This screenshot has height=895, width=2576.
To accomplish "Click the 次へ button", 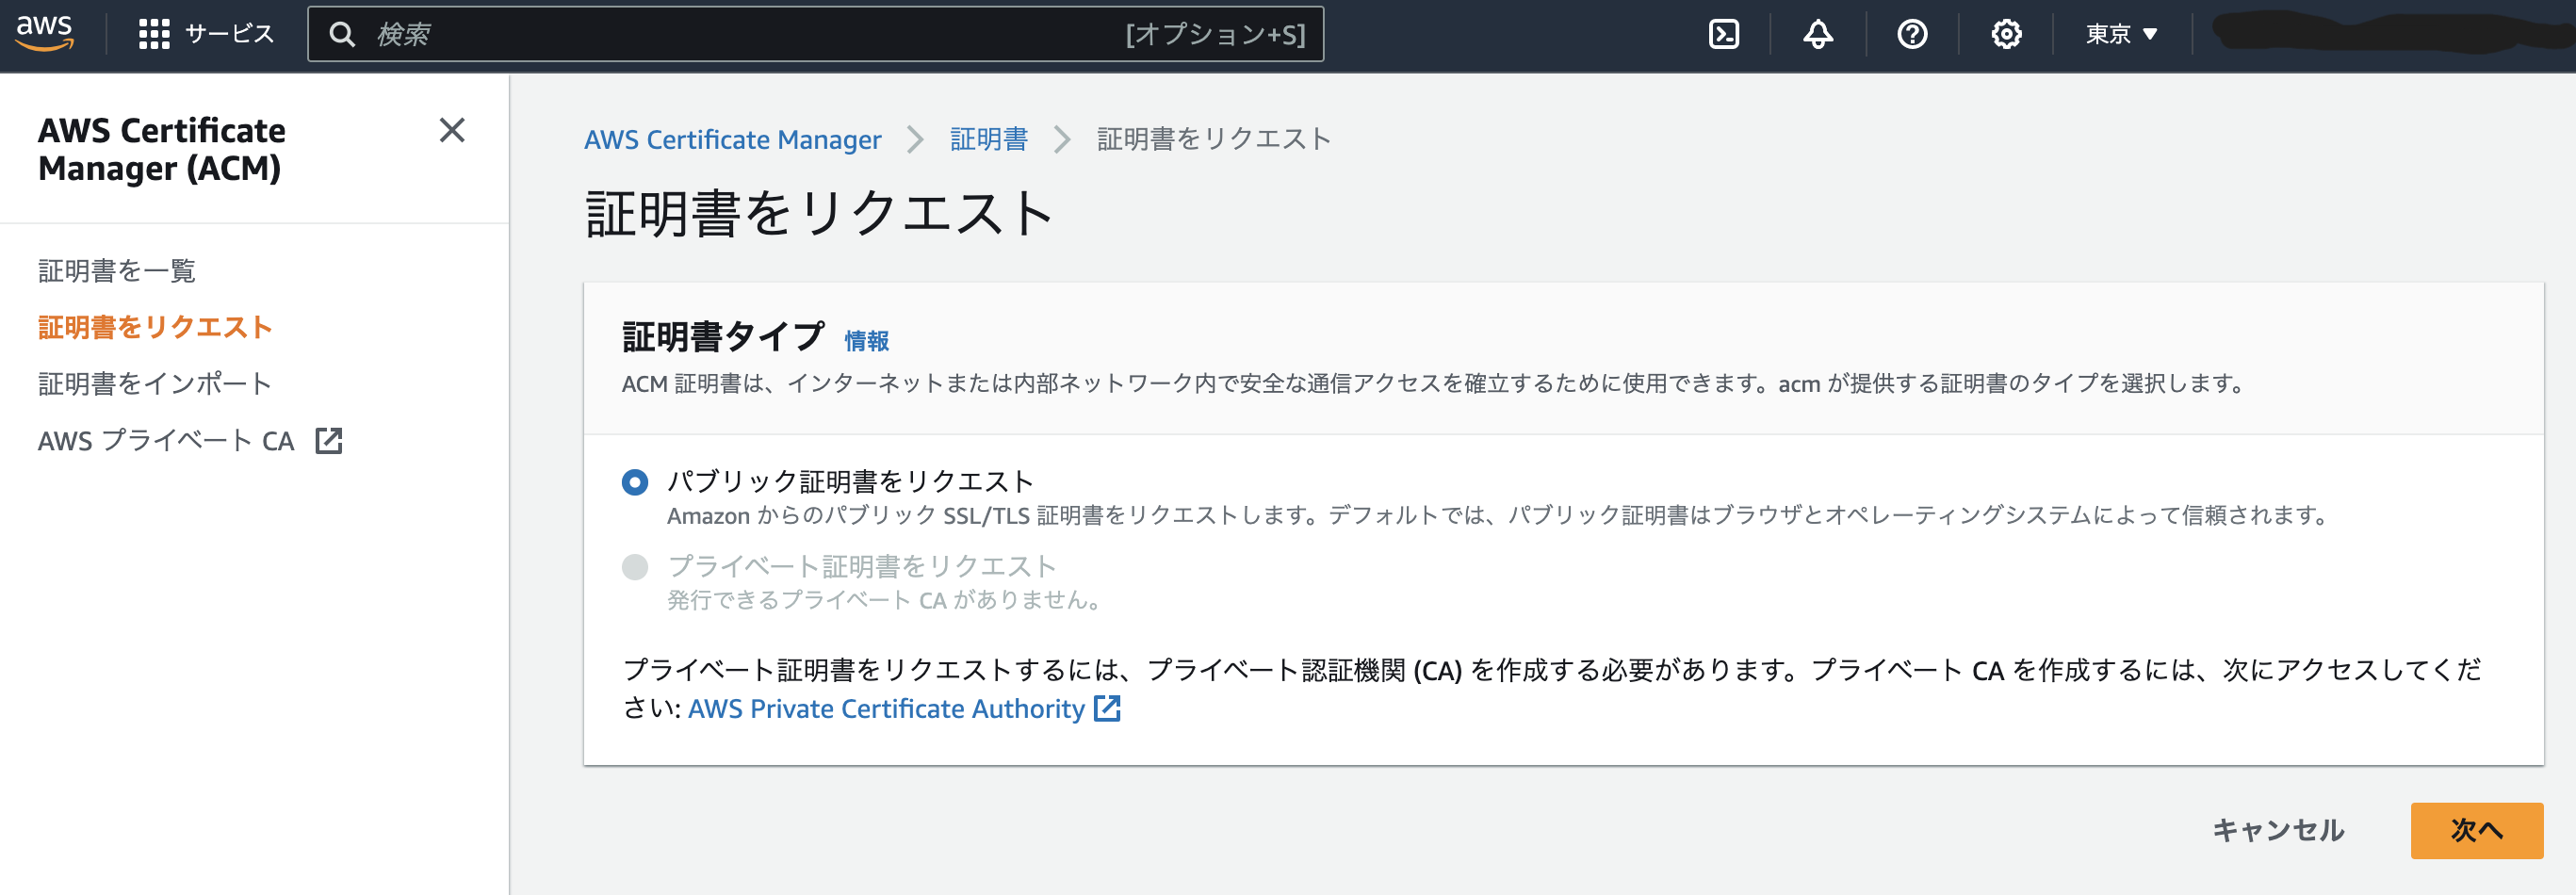I will tap(2476, 830).
